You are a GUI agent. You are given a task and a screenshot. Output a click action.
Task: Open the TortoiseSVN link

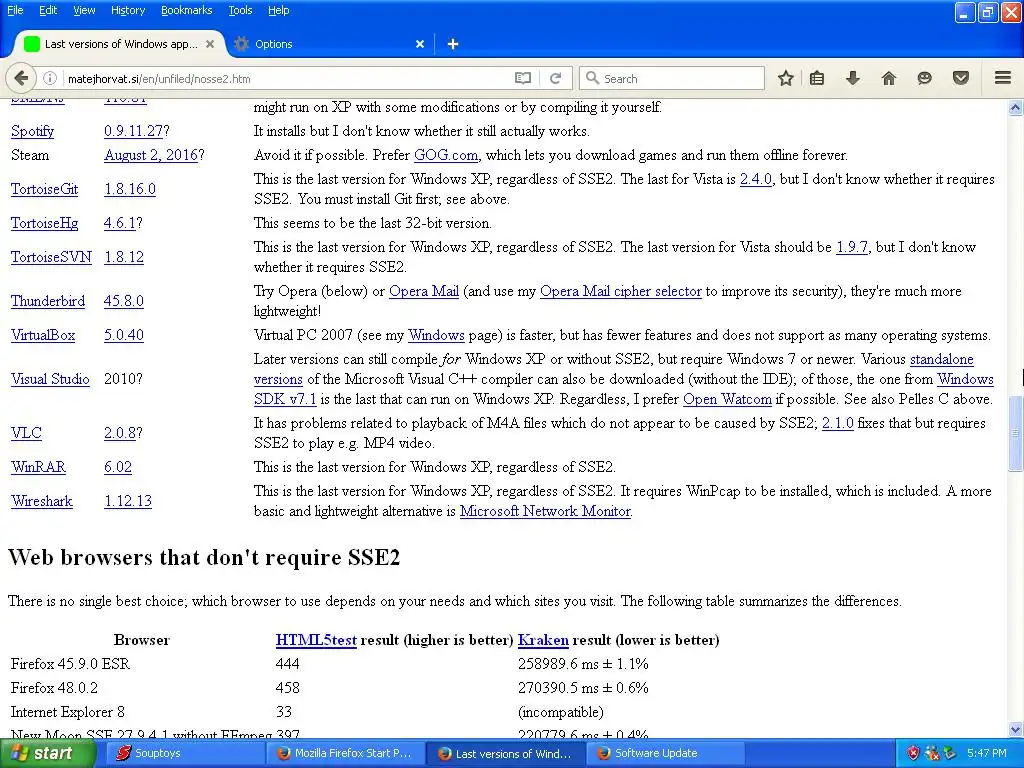[51, 257]
